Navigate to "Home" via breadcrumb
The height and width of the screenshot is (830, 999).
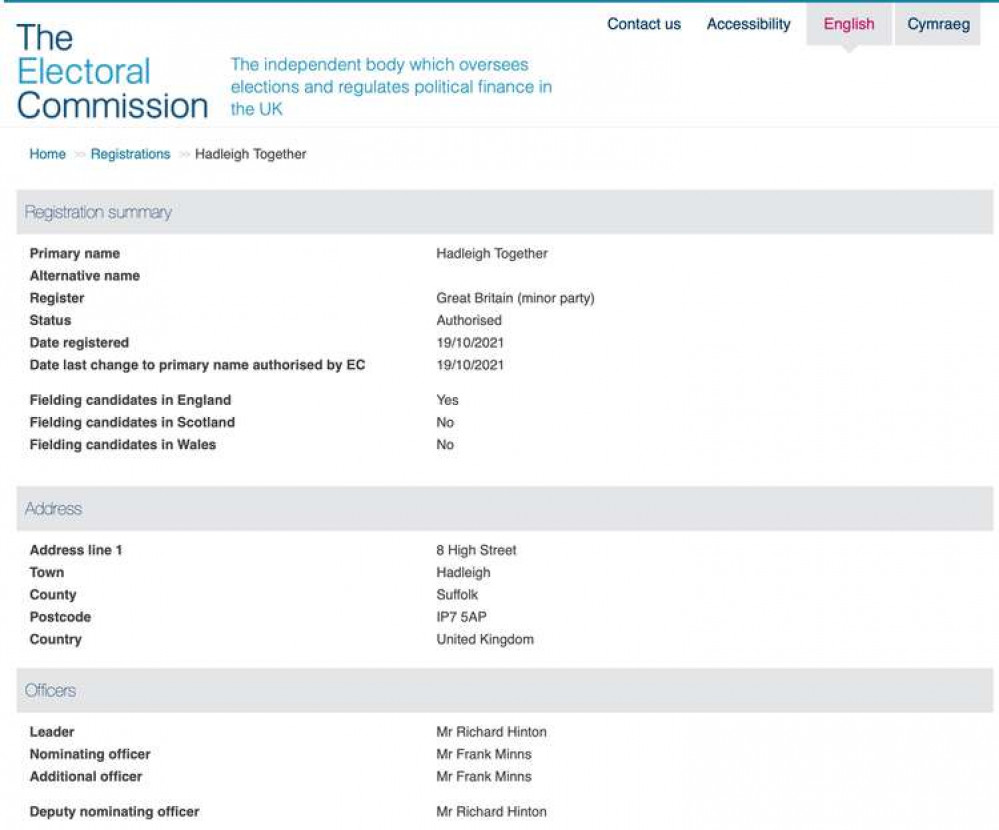[x=47, y=154]
